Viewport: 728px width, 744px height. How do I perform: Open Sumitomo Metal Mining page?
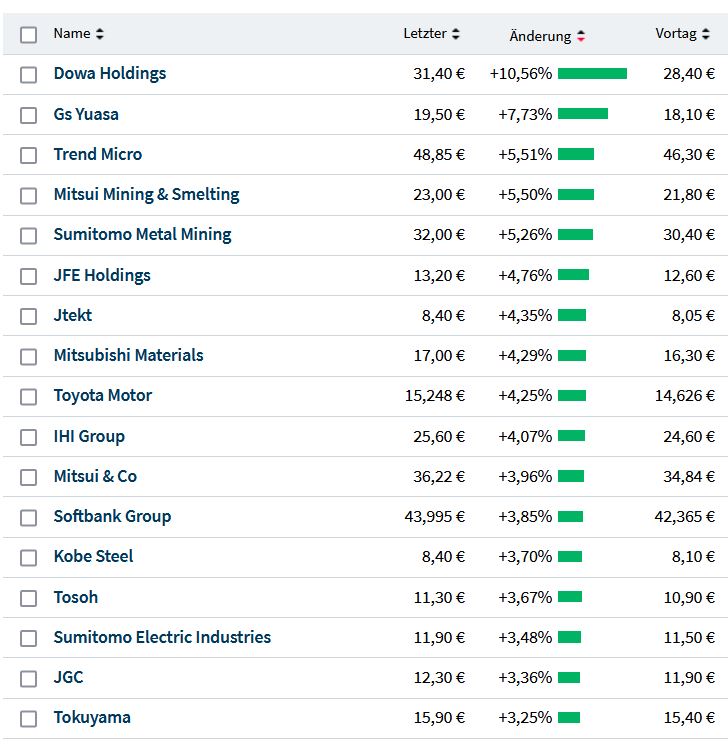pyautogui.click(x=142, y=234)
